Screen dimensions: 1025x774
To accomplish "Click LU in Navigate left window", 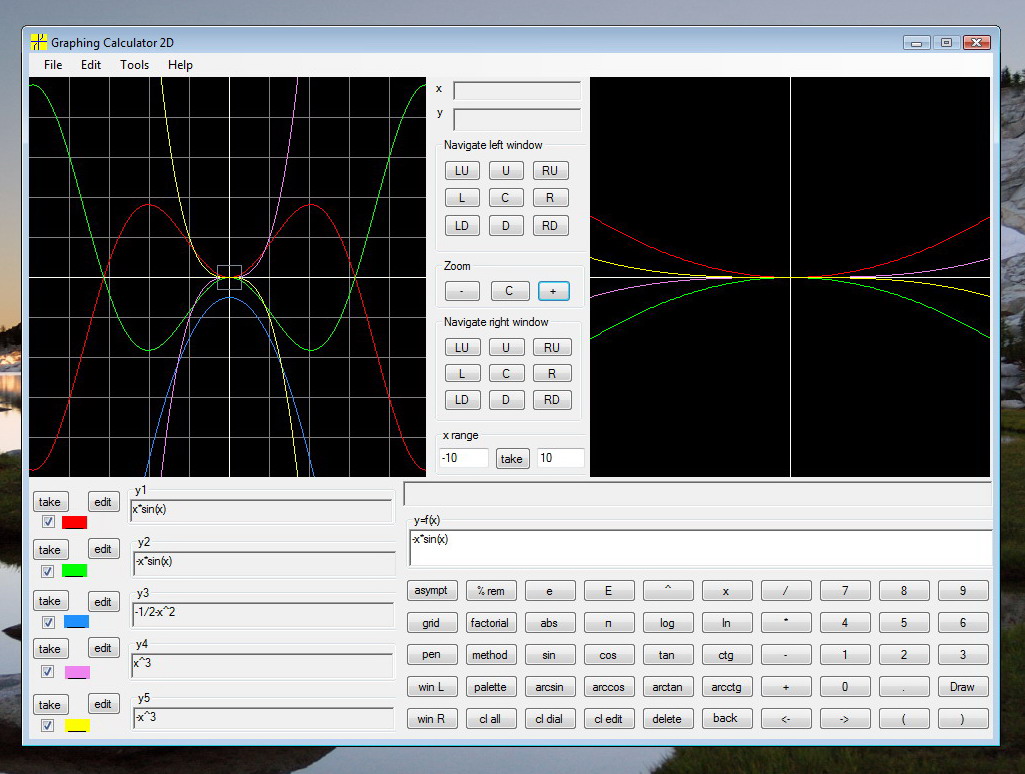I will [x=462, y=171].
